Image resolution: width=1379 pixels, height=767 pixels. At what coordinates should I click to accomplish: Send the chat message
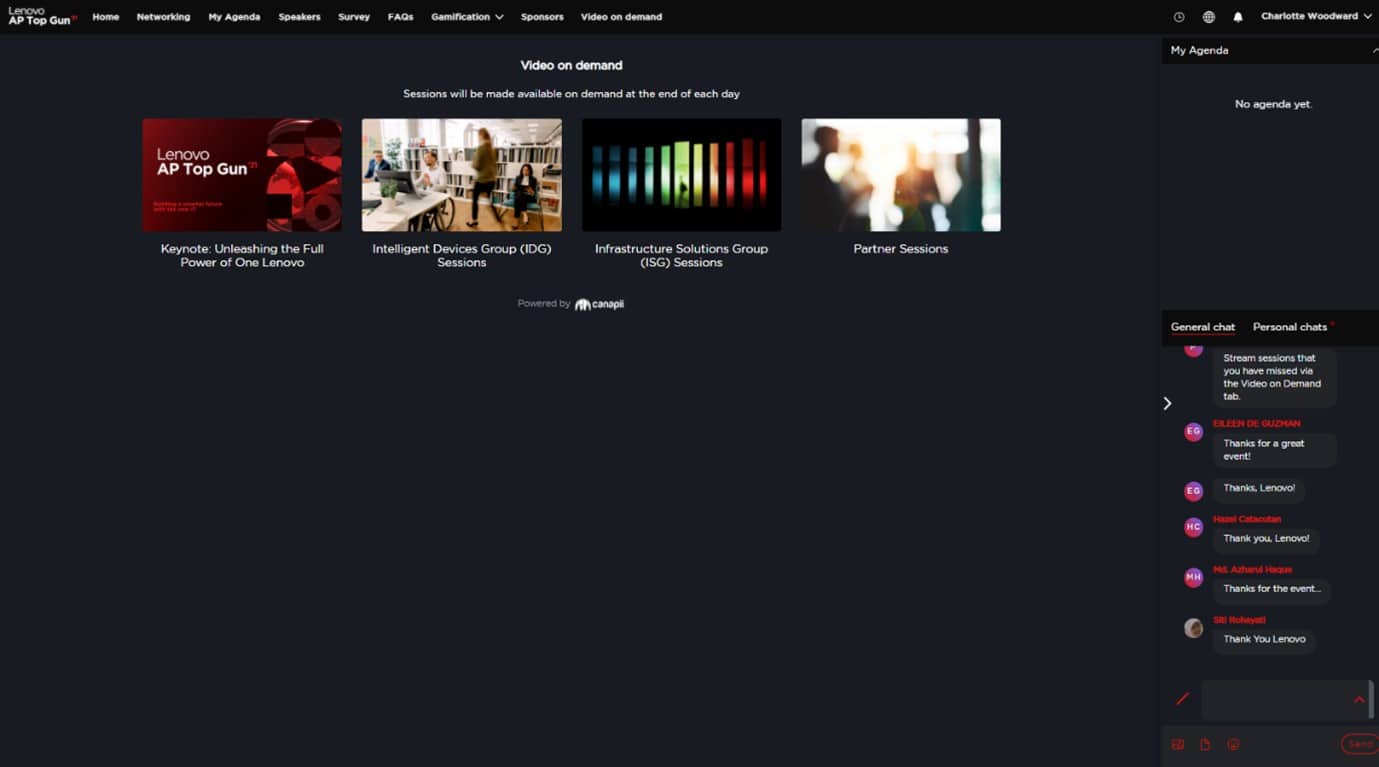coord(1359,744)
